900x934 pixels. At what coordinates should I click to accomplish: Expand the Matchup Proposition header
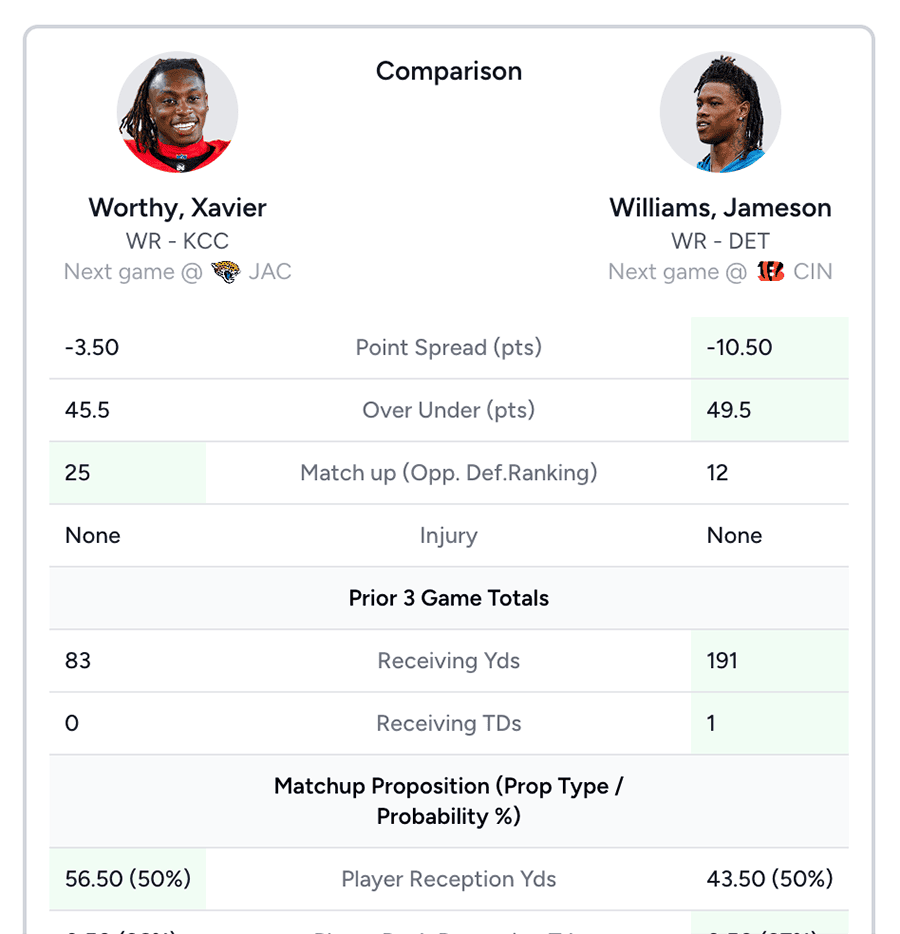[x=449, y=800]
